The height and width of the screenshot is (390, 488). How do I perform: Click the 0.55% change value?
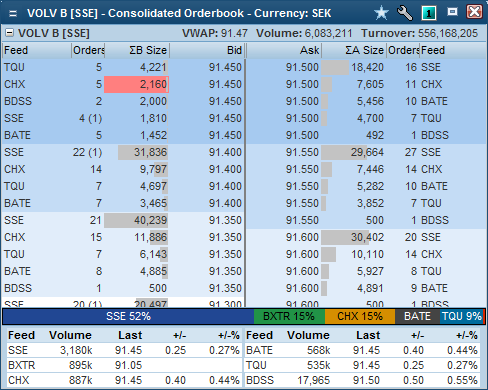point(462,380)
